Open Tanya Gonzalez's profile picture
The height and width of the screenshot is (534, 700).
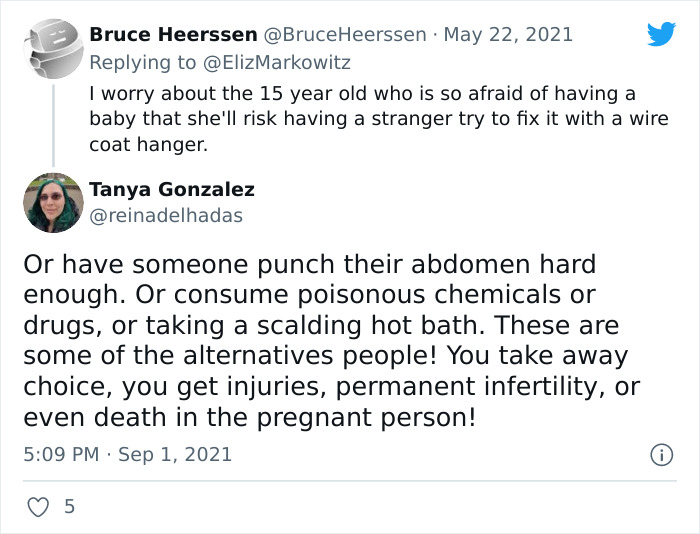click(52, 202)
